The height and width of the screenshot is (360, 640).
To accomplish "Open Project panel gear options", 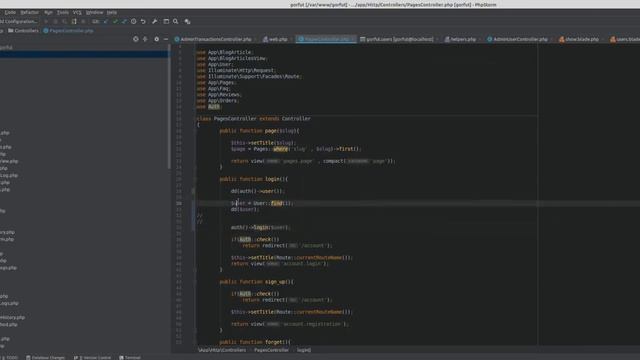I will 156,39.
